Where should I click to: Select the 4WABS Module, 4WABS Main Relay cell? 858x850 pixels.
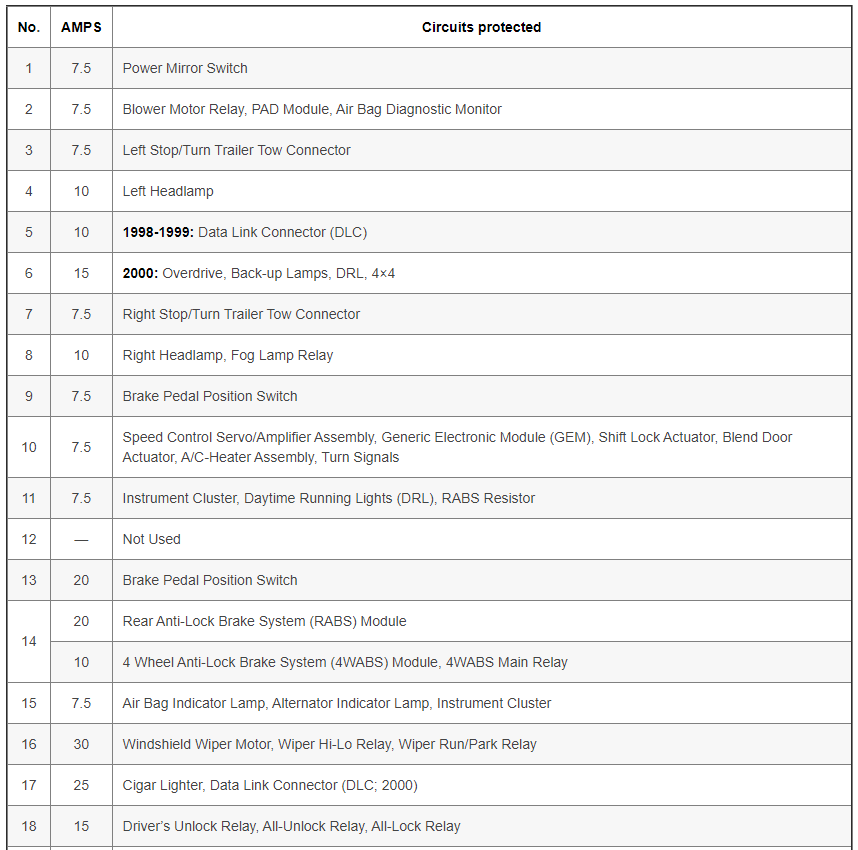[345, 662]
